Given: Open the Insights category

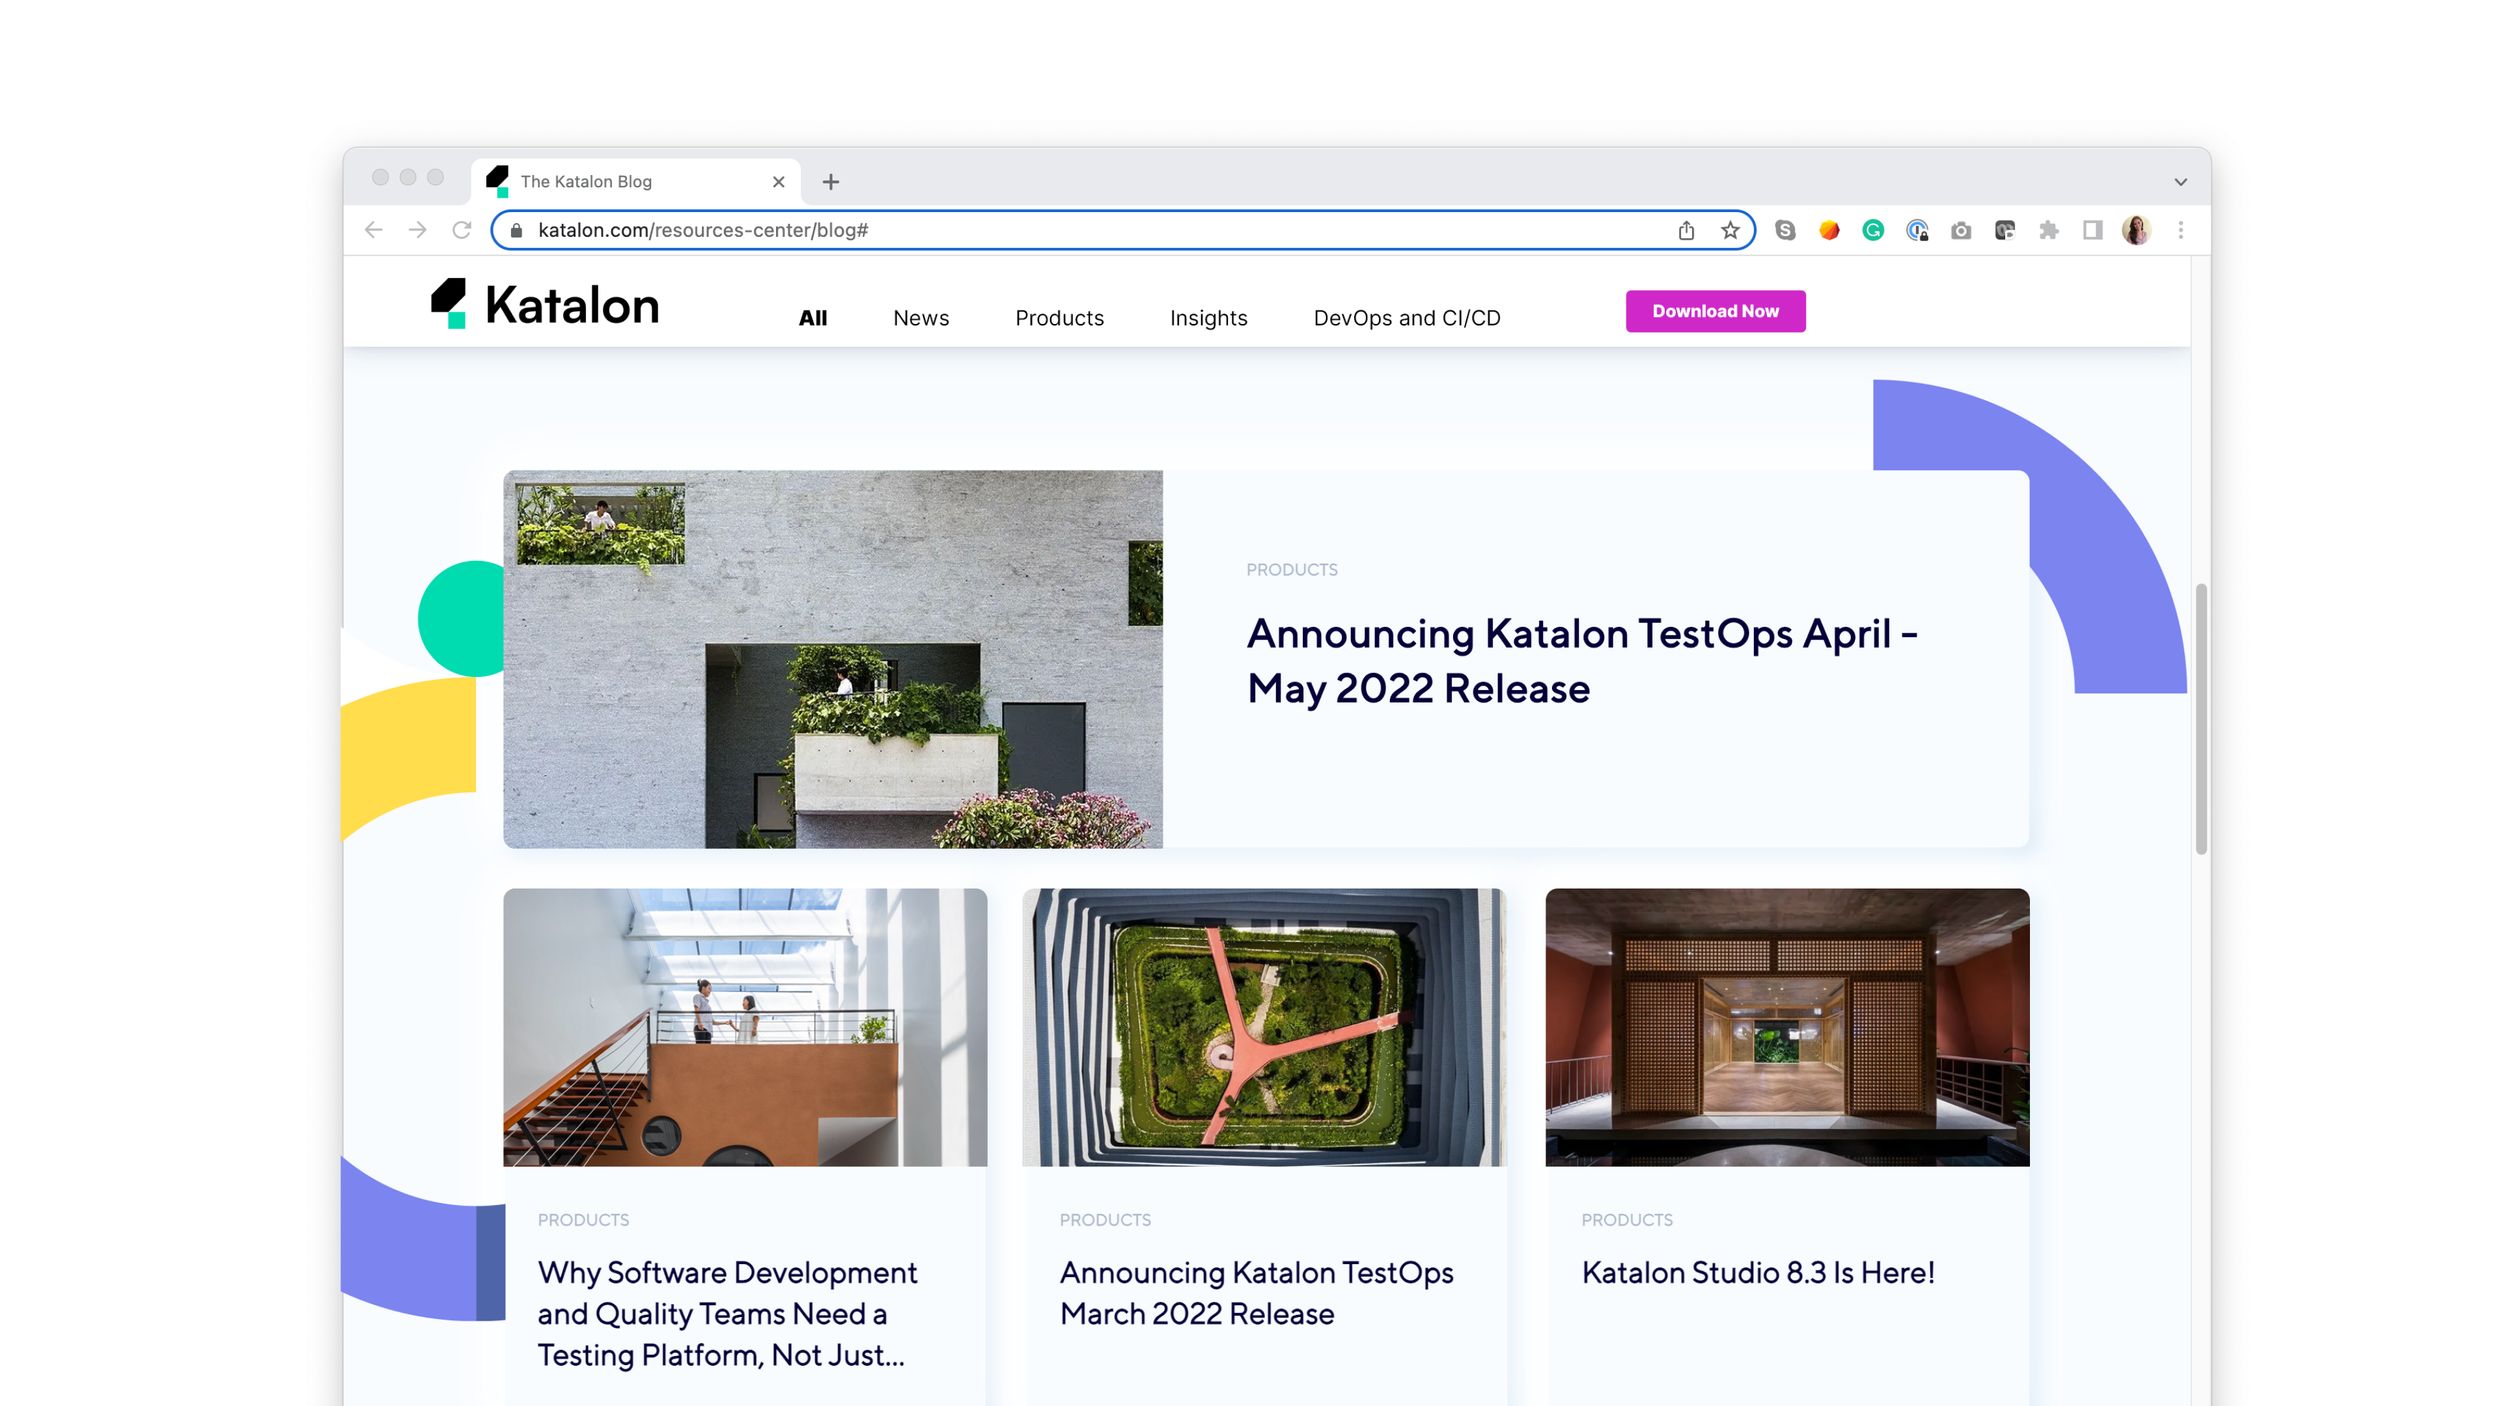Looking at the screenshot, I should 1209,318.
